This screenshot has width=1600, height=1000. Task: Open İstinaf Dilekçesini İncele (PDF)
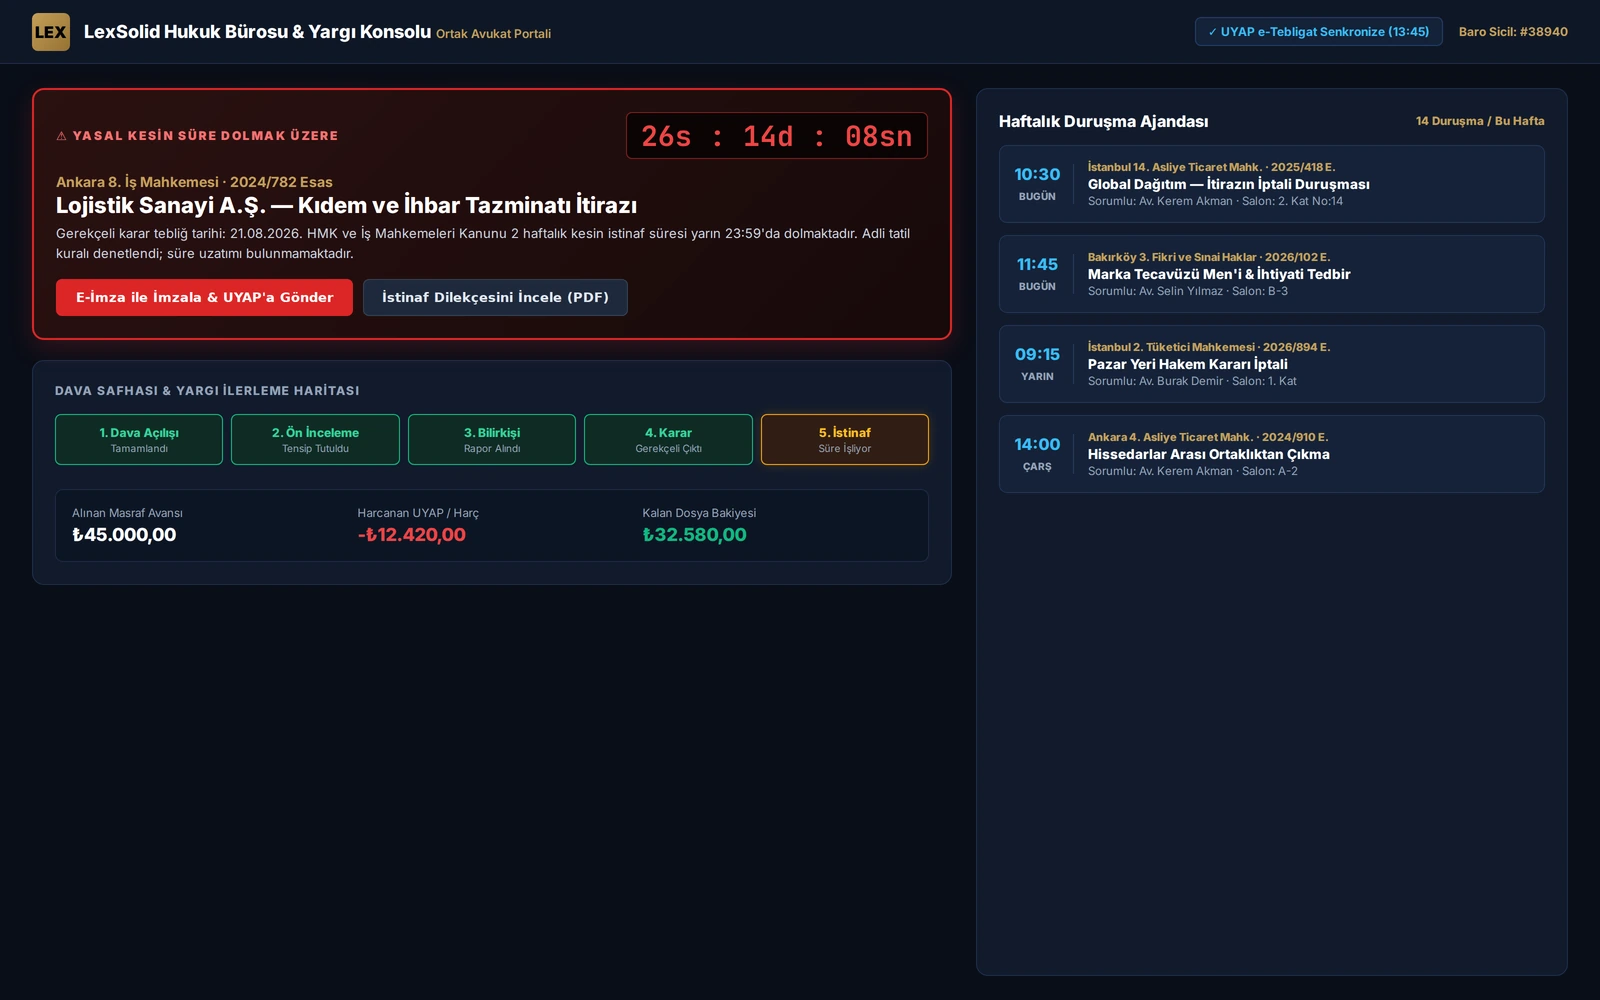pos(495,298)
